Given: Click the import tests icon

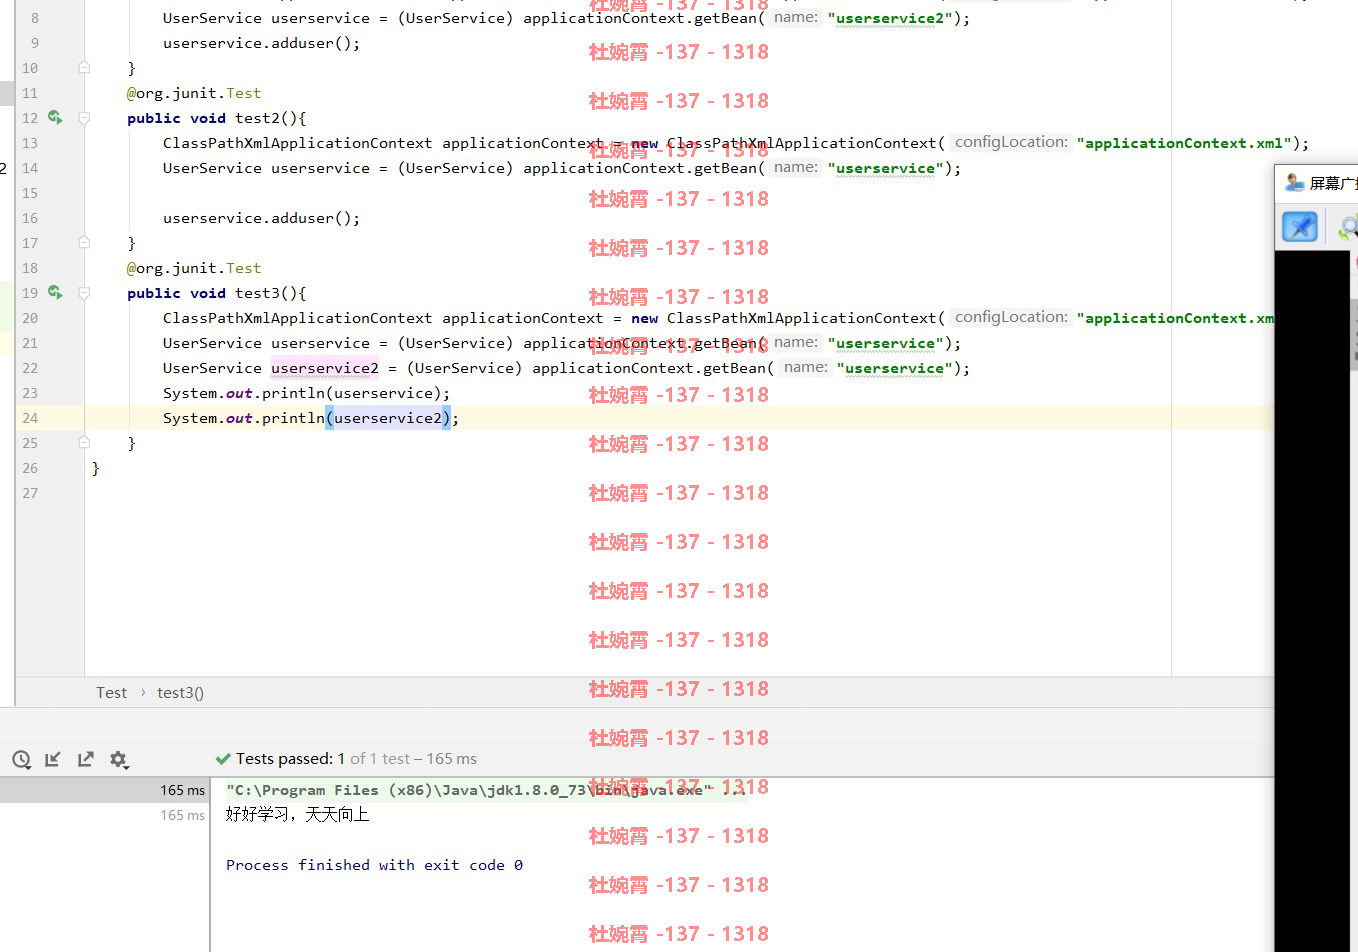Looking at the screenshot, I should pos(53,760).
